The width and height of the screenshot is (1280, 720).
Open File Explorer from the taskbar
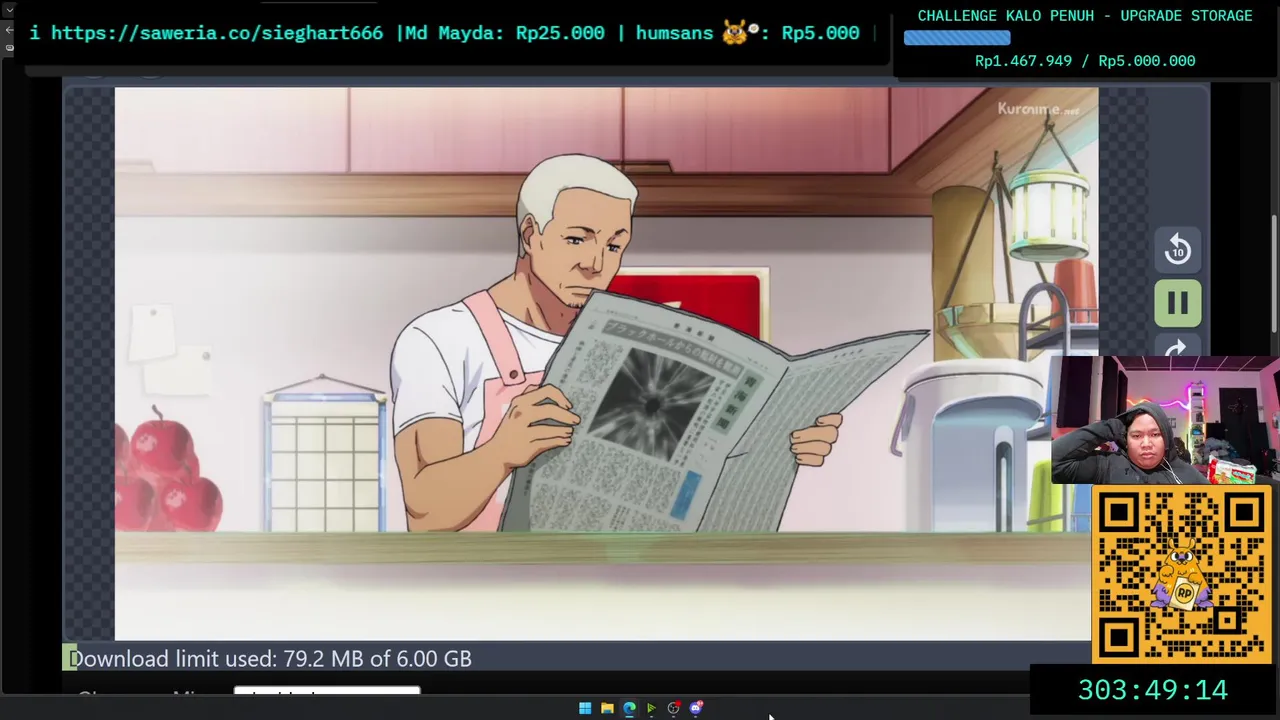coord(607,708)
